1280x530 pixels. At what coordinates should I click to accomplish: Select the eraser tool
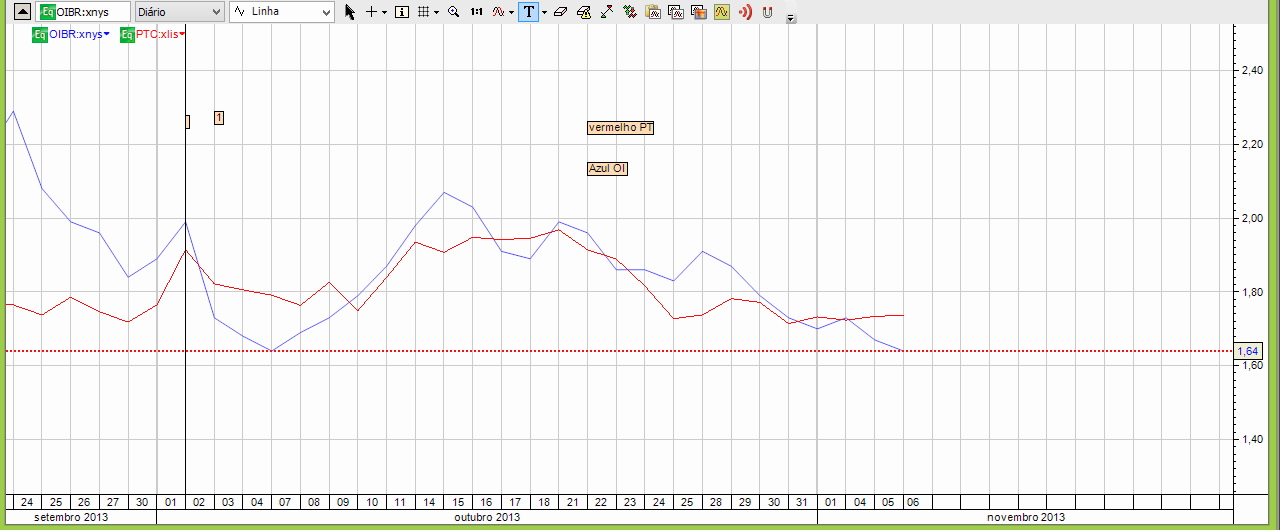(x=560, y=12)
